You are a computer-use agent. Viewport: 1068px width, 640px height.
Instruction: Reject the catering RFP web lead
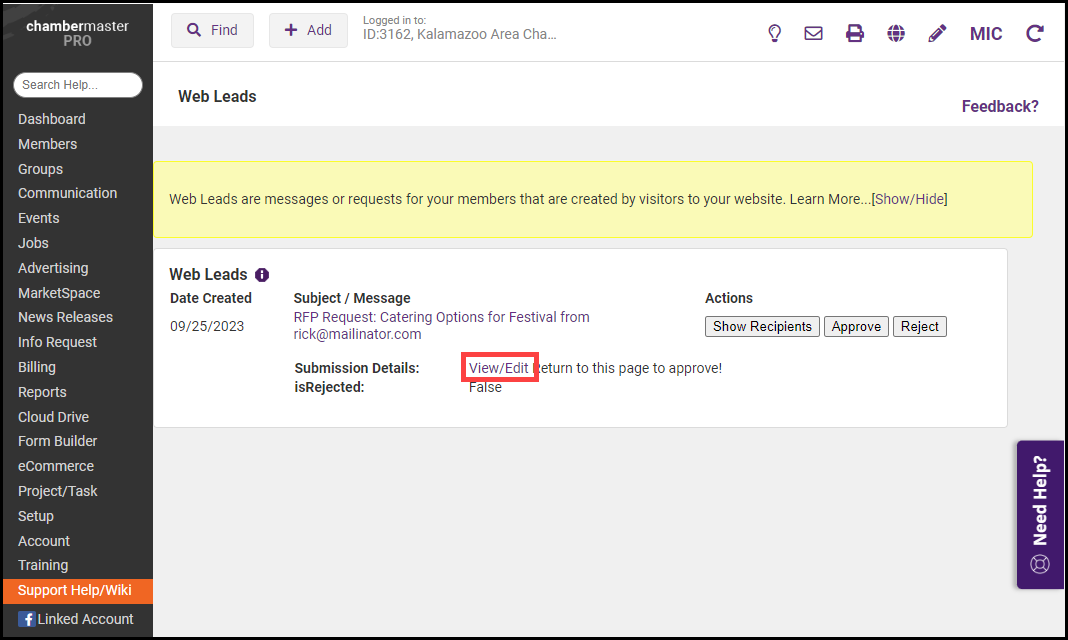click(919, 327)
